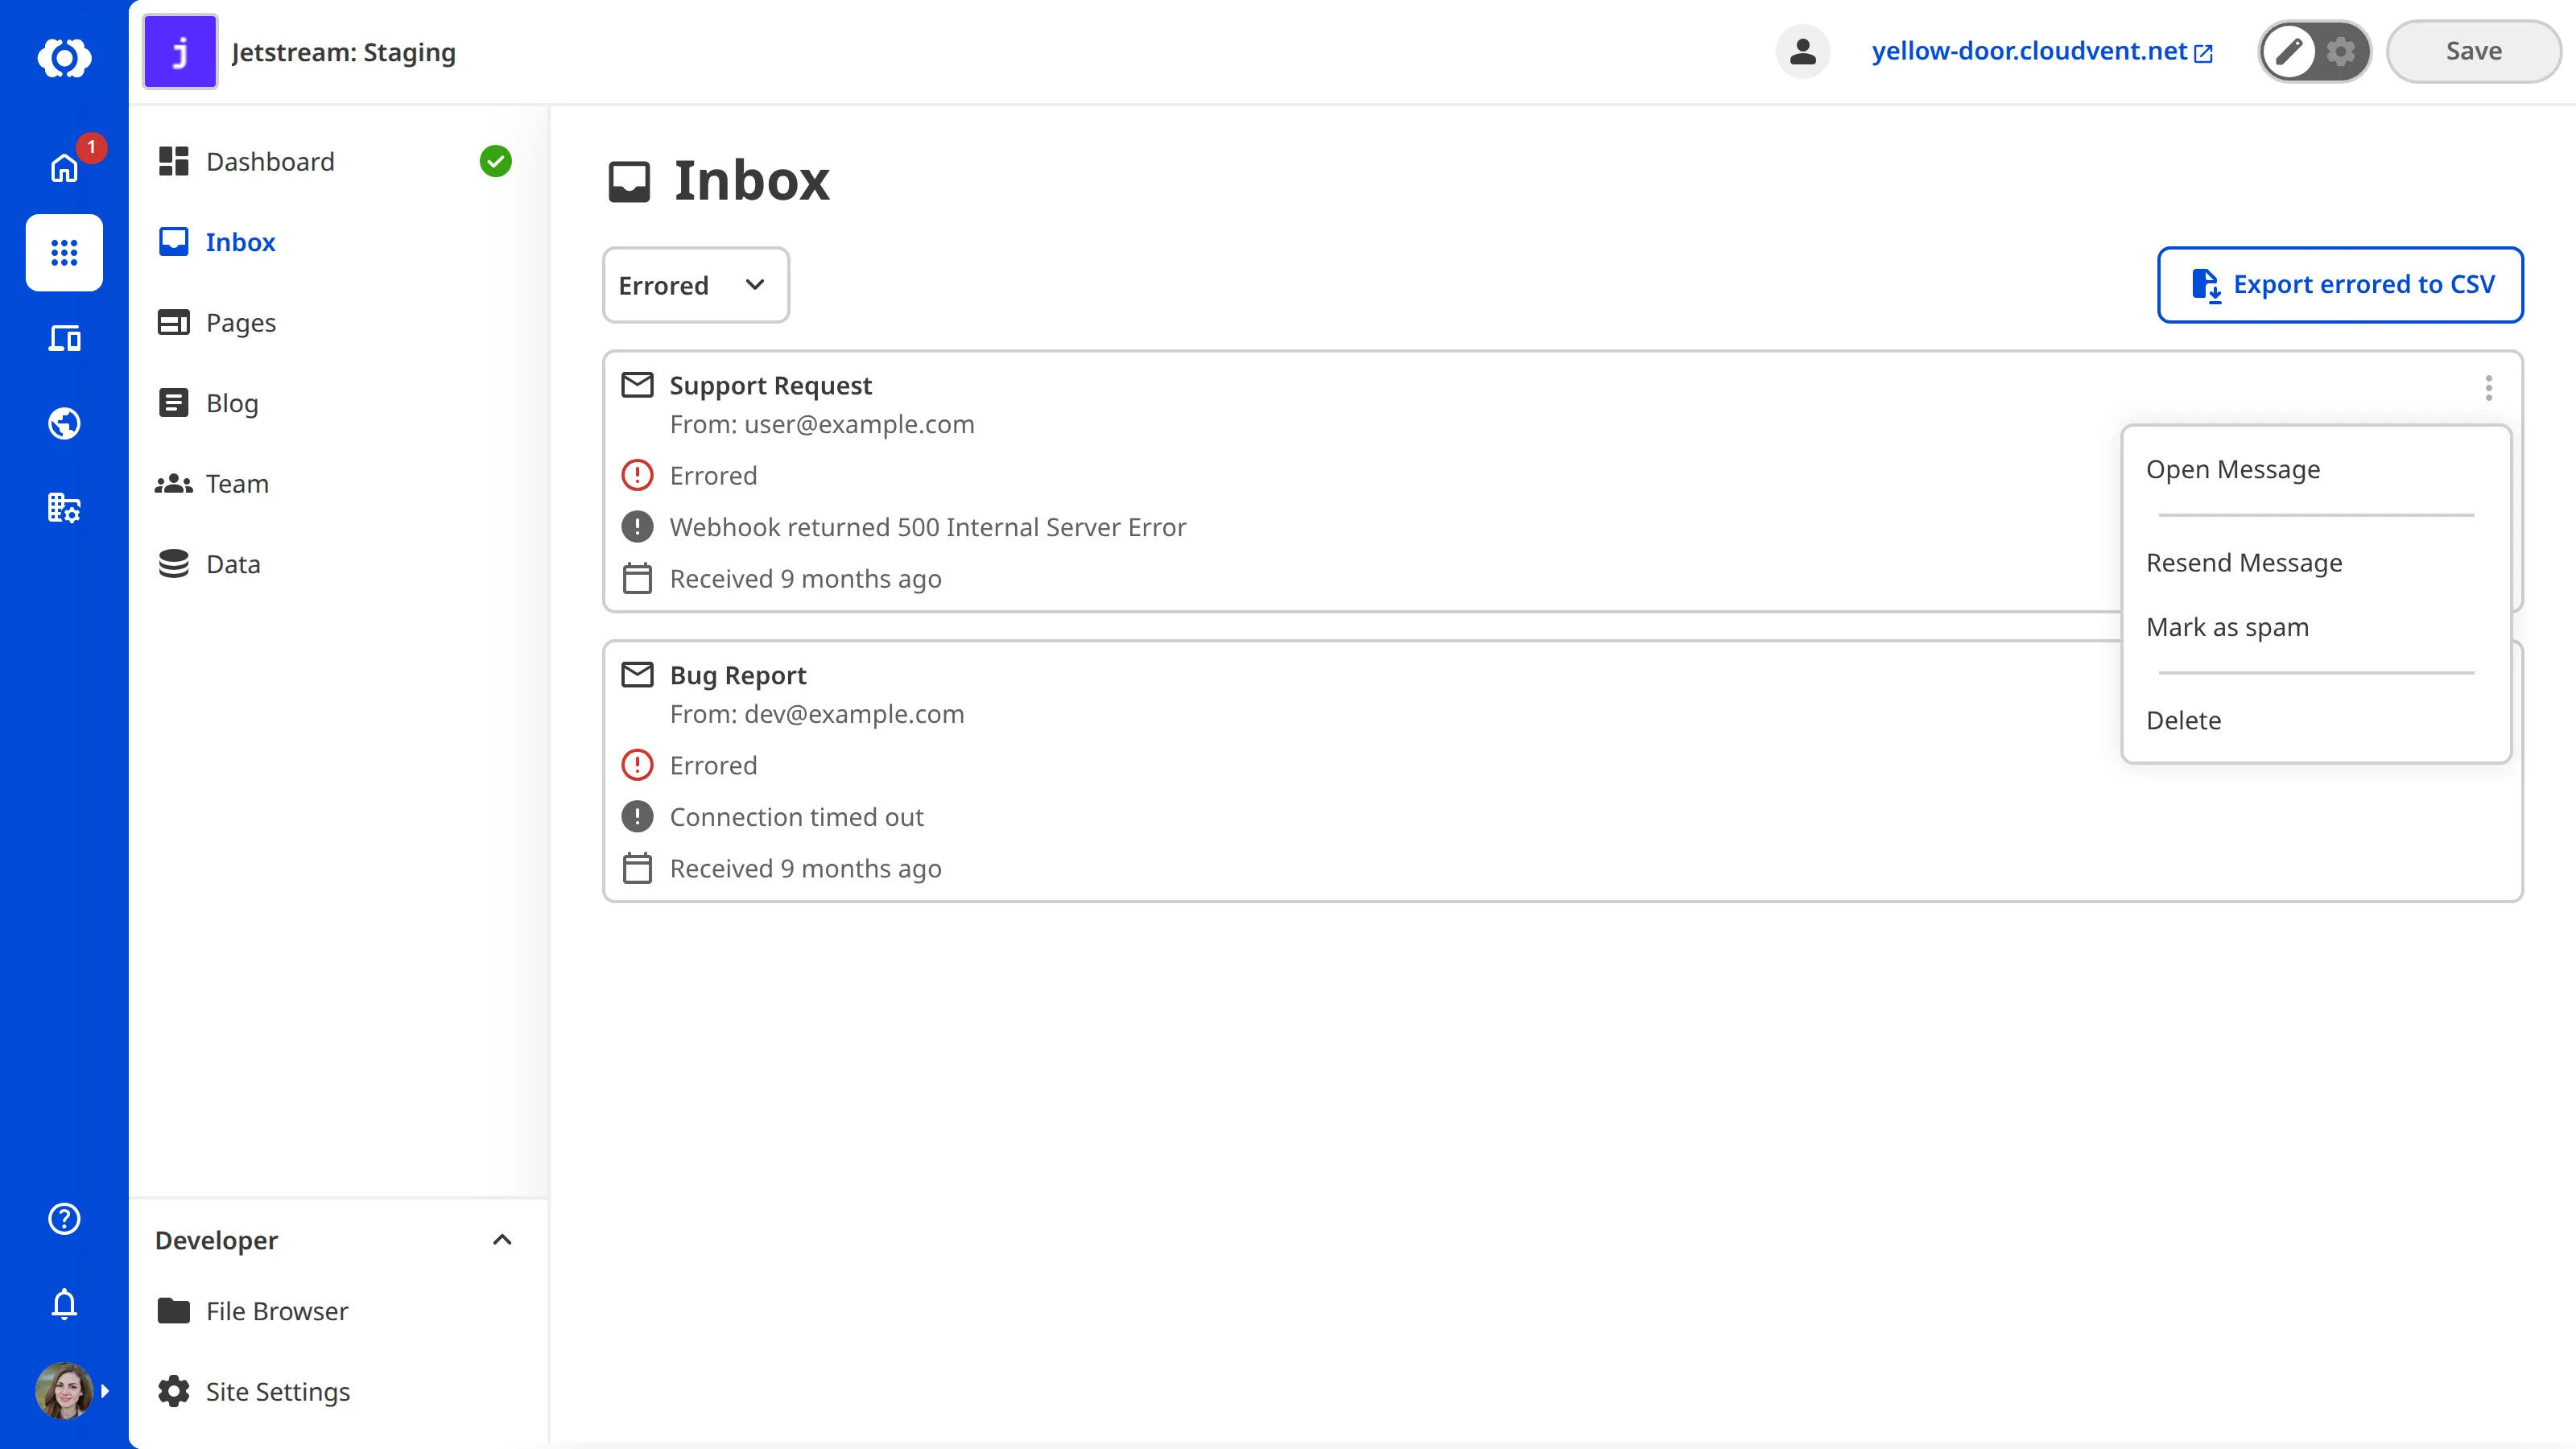2576x1449 pixels.
Task: Choose Resend Message from context menu
Action: (2316, 562)
